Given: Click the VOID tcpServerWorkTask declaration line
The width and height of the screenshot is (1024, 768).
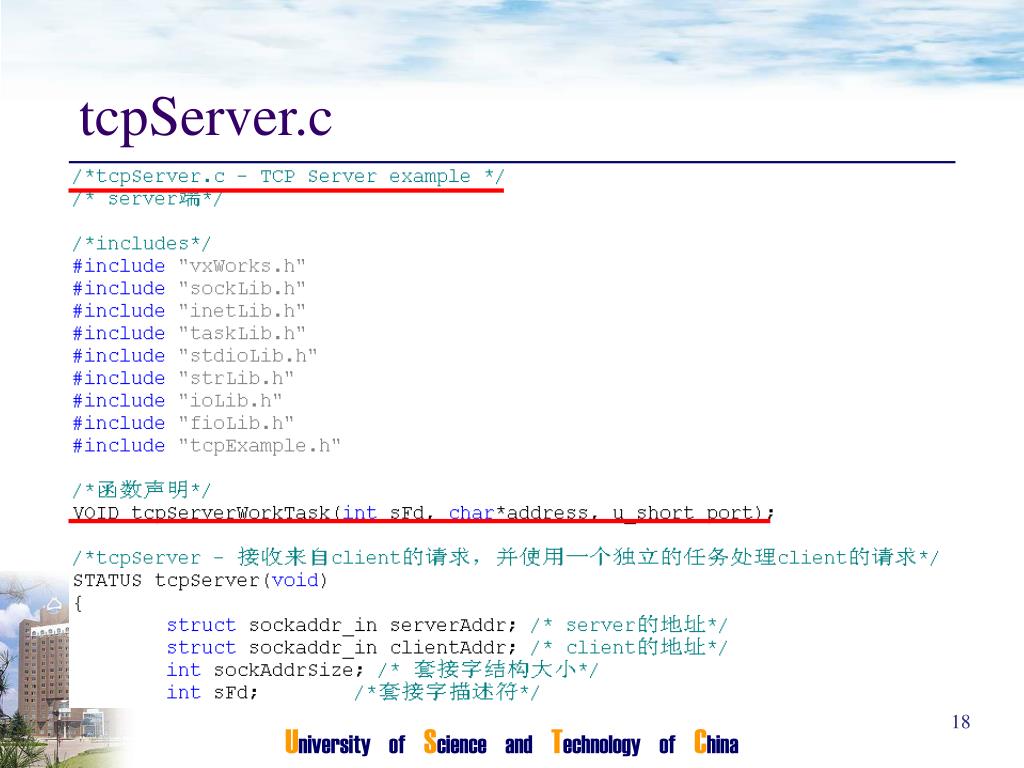Looking at the screenshot, I should (x=423, y=513).
